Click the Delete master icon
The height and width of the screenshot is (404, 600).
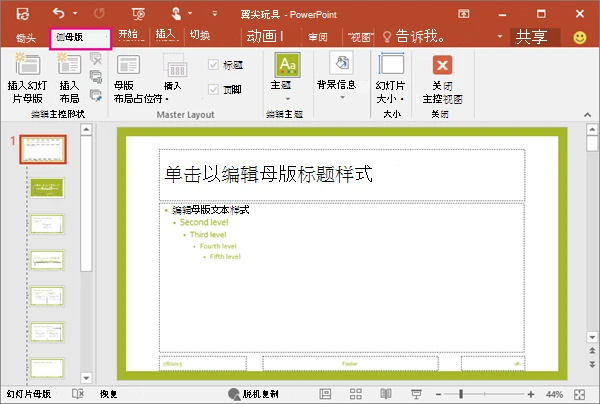click(96, 59)
